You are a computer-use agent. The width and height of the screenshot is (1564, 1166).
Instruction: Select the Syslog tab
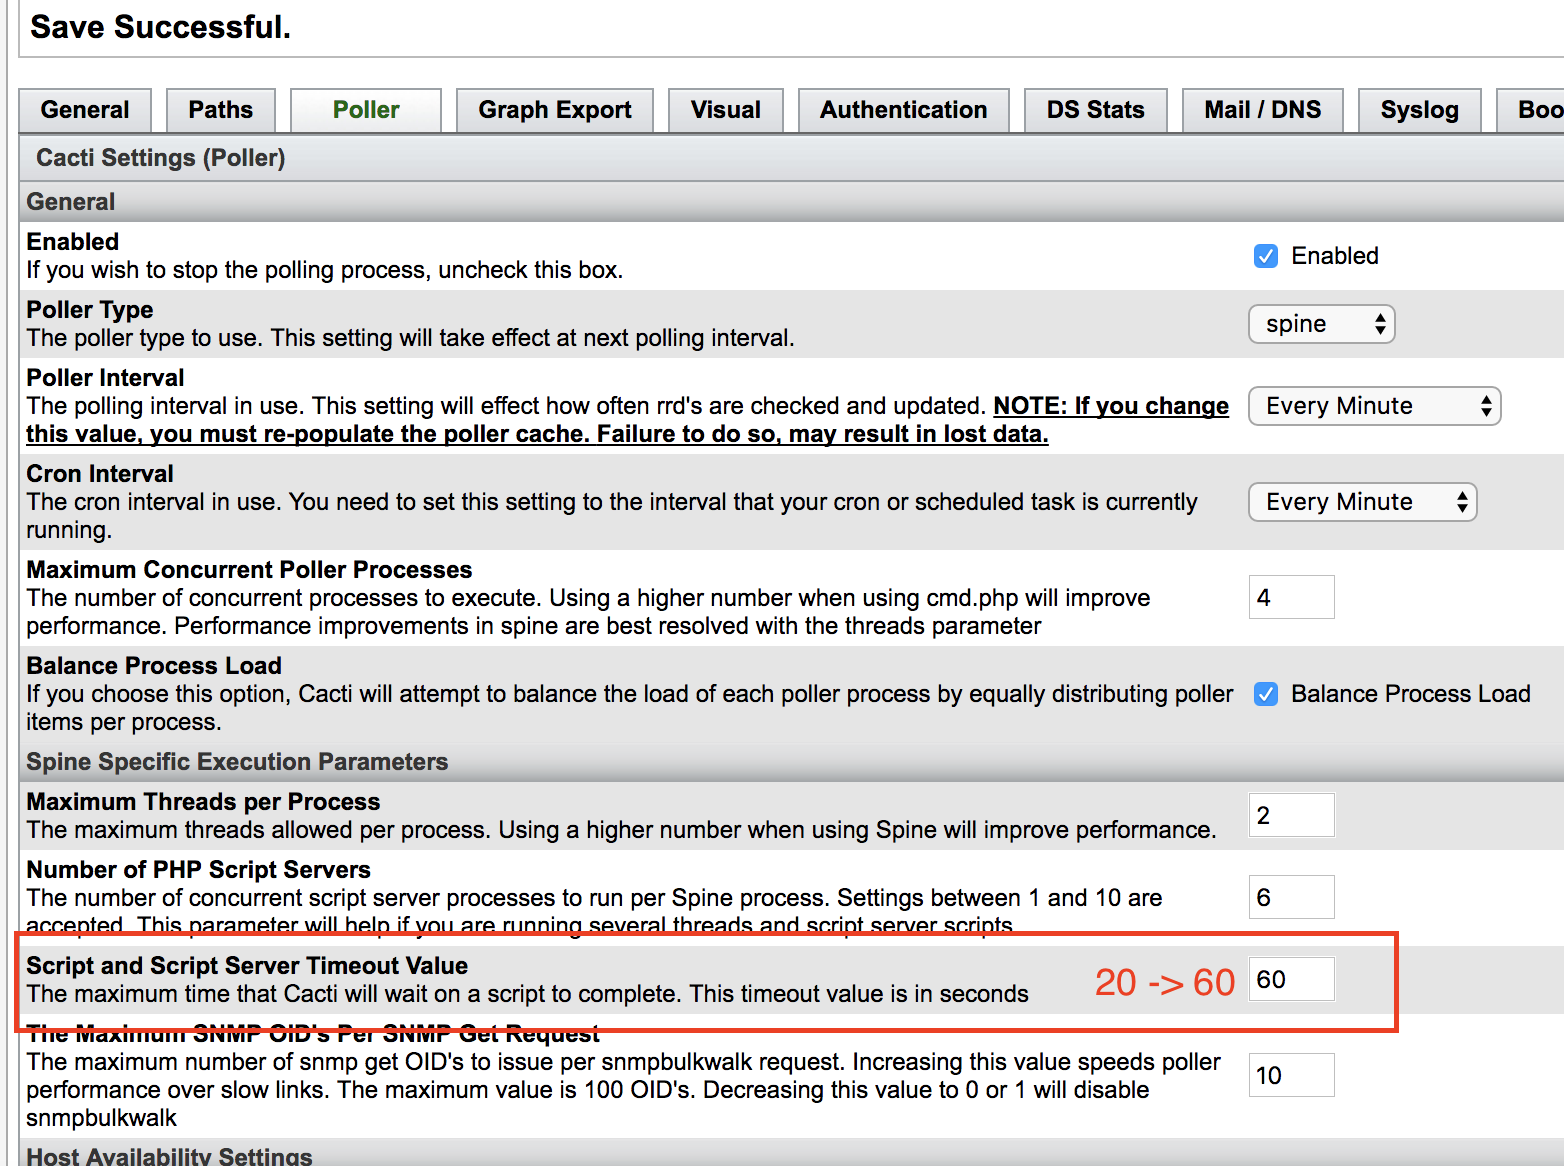(1420, 110)
